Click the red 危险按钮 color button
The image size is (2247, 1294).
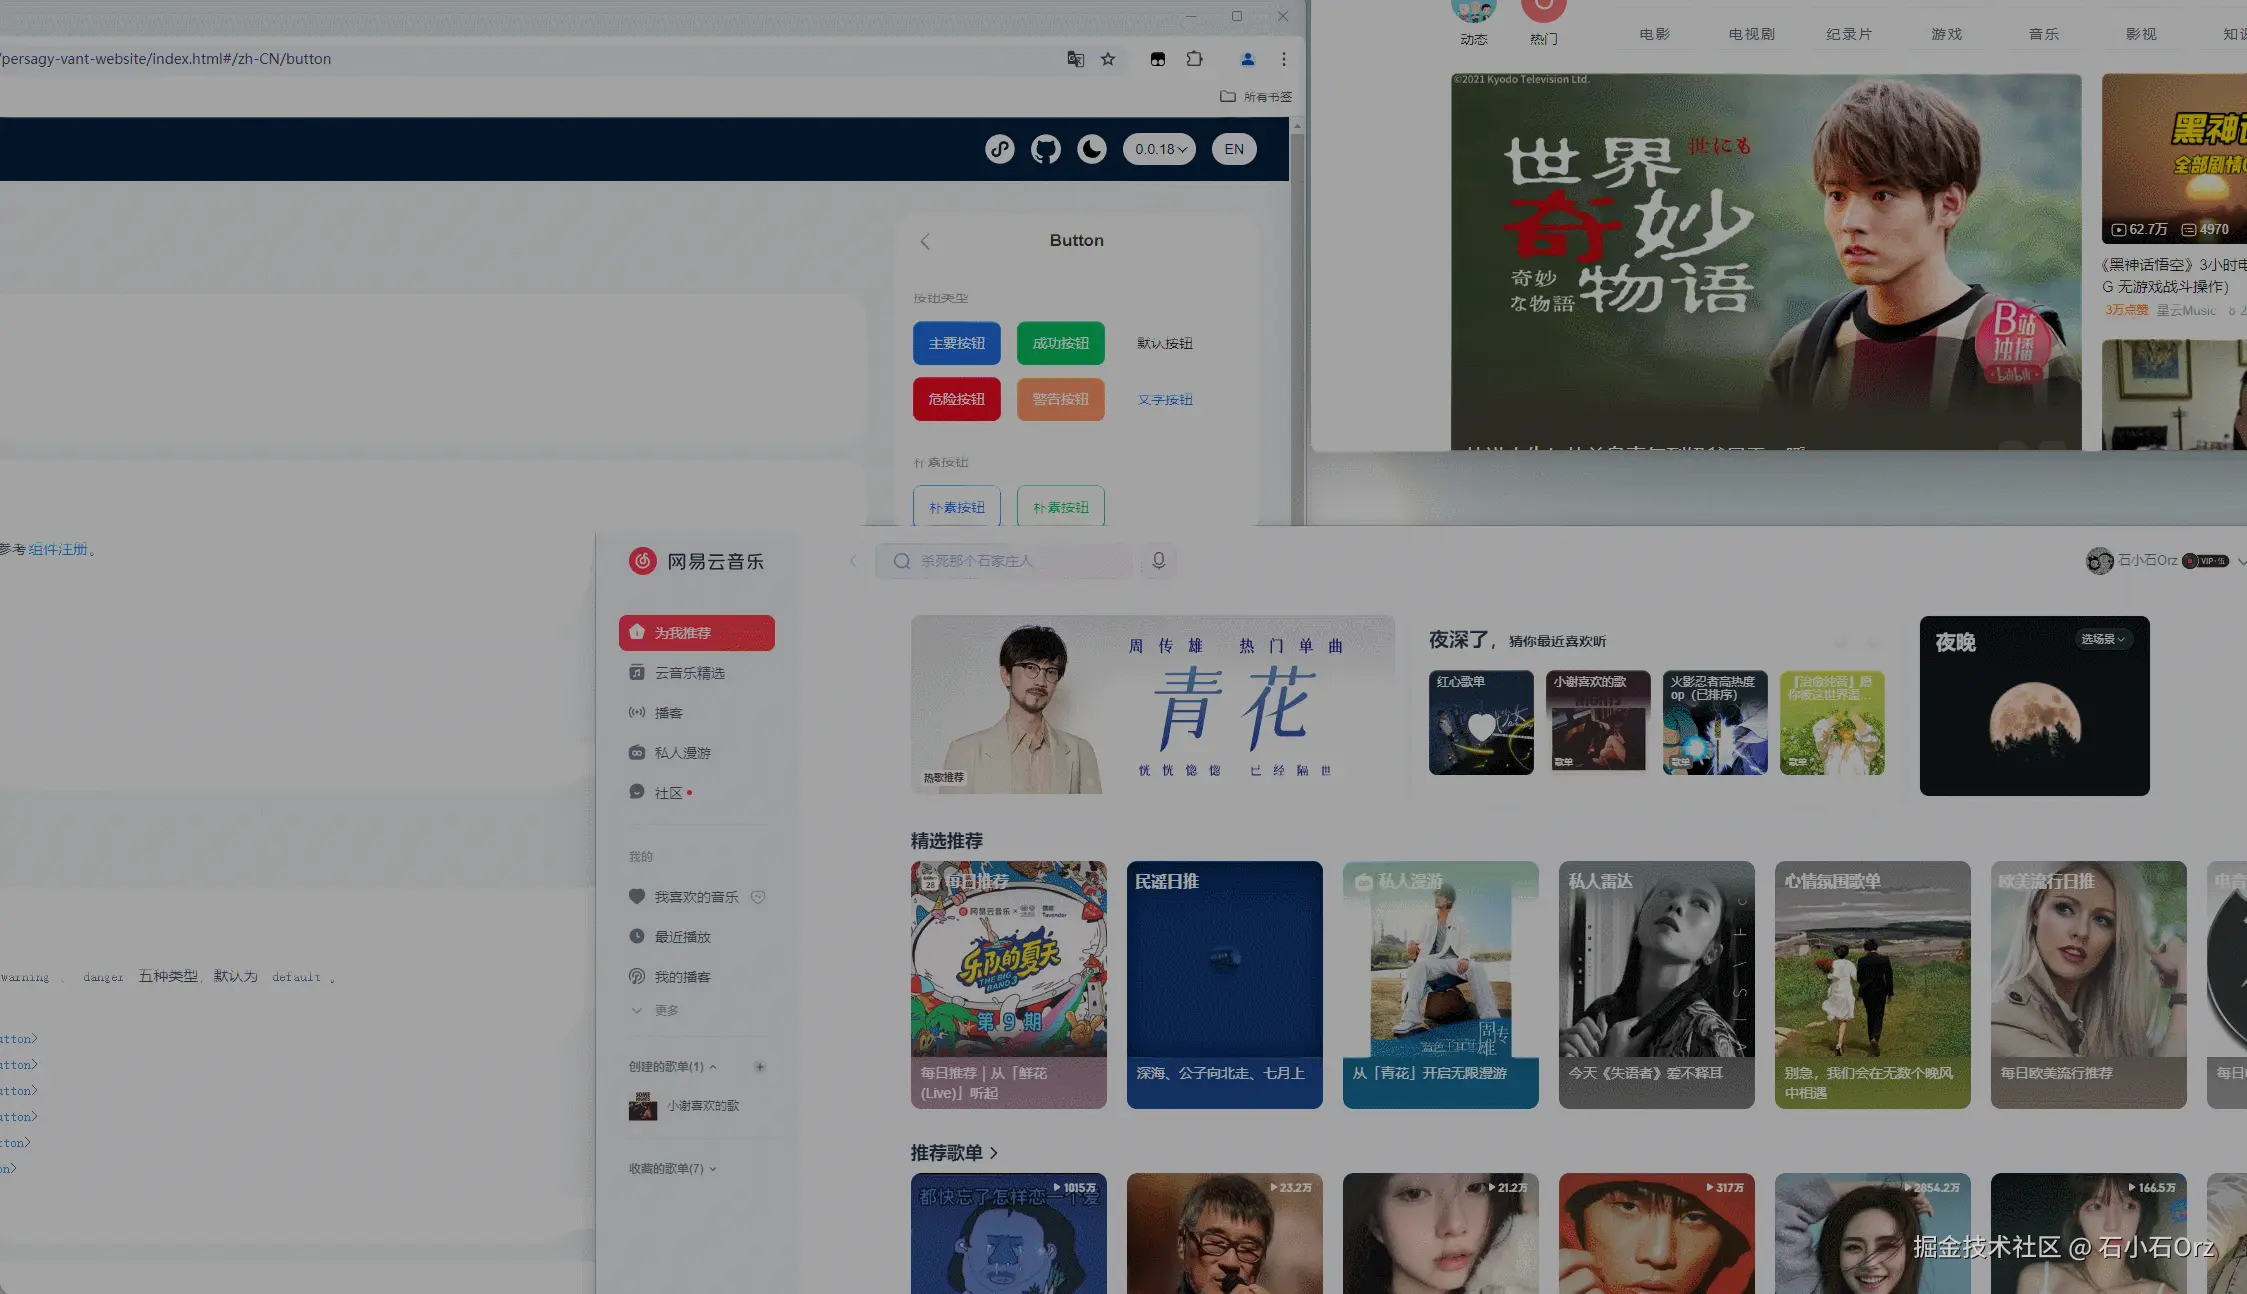pyautogui.click(x=956, y=399)
